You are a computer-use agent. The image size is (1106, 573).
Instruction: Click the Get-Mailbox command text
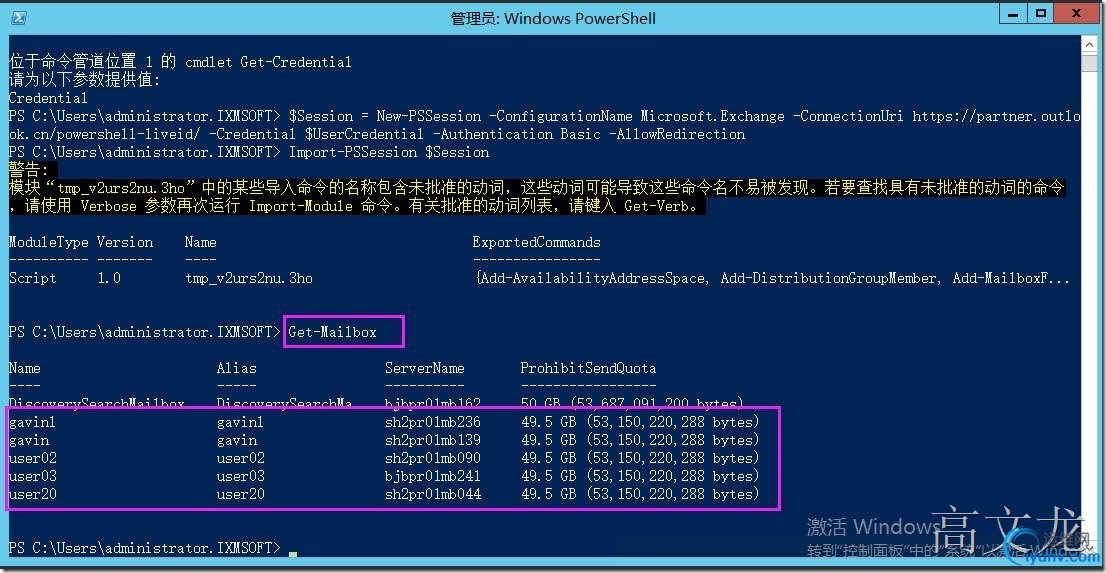pyautogui.click(x=332, y=332)
